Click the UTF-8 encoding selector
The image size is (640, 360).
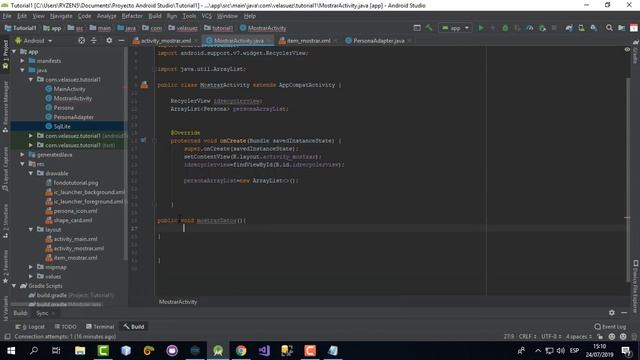coord(551,337)
